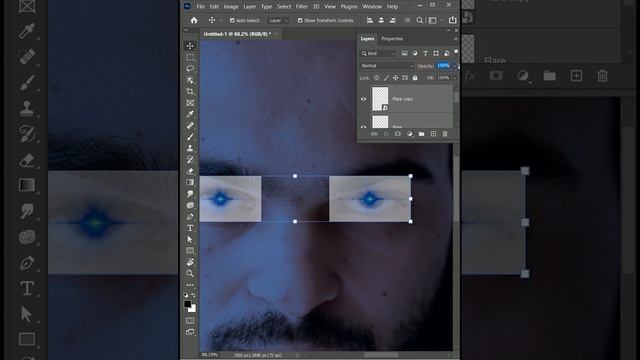Select the Horizontal Type tool
The width and height of the screenshot is (640, 360).
click(x=190, y=228)
